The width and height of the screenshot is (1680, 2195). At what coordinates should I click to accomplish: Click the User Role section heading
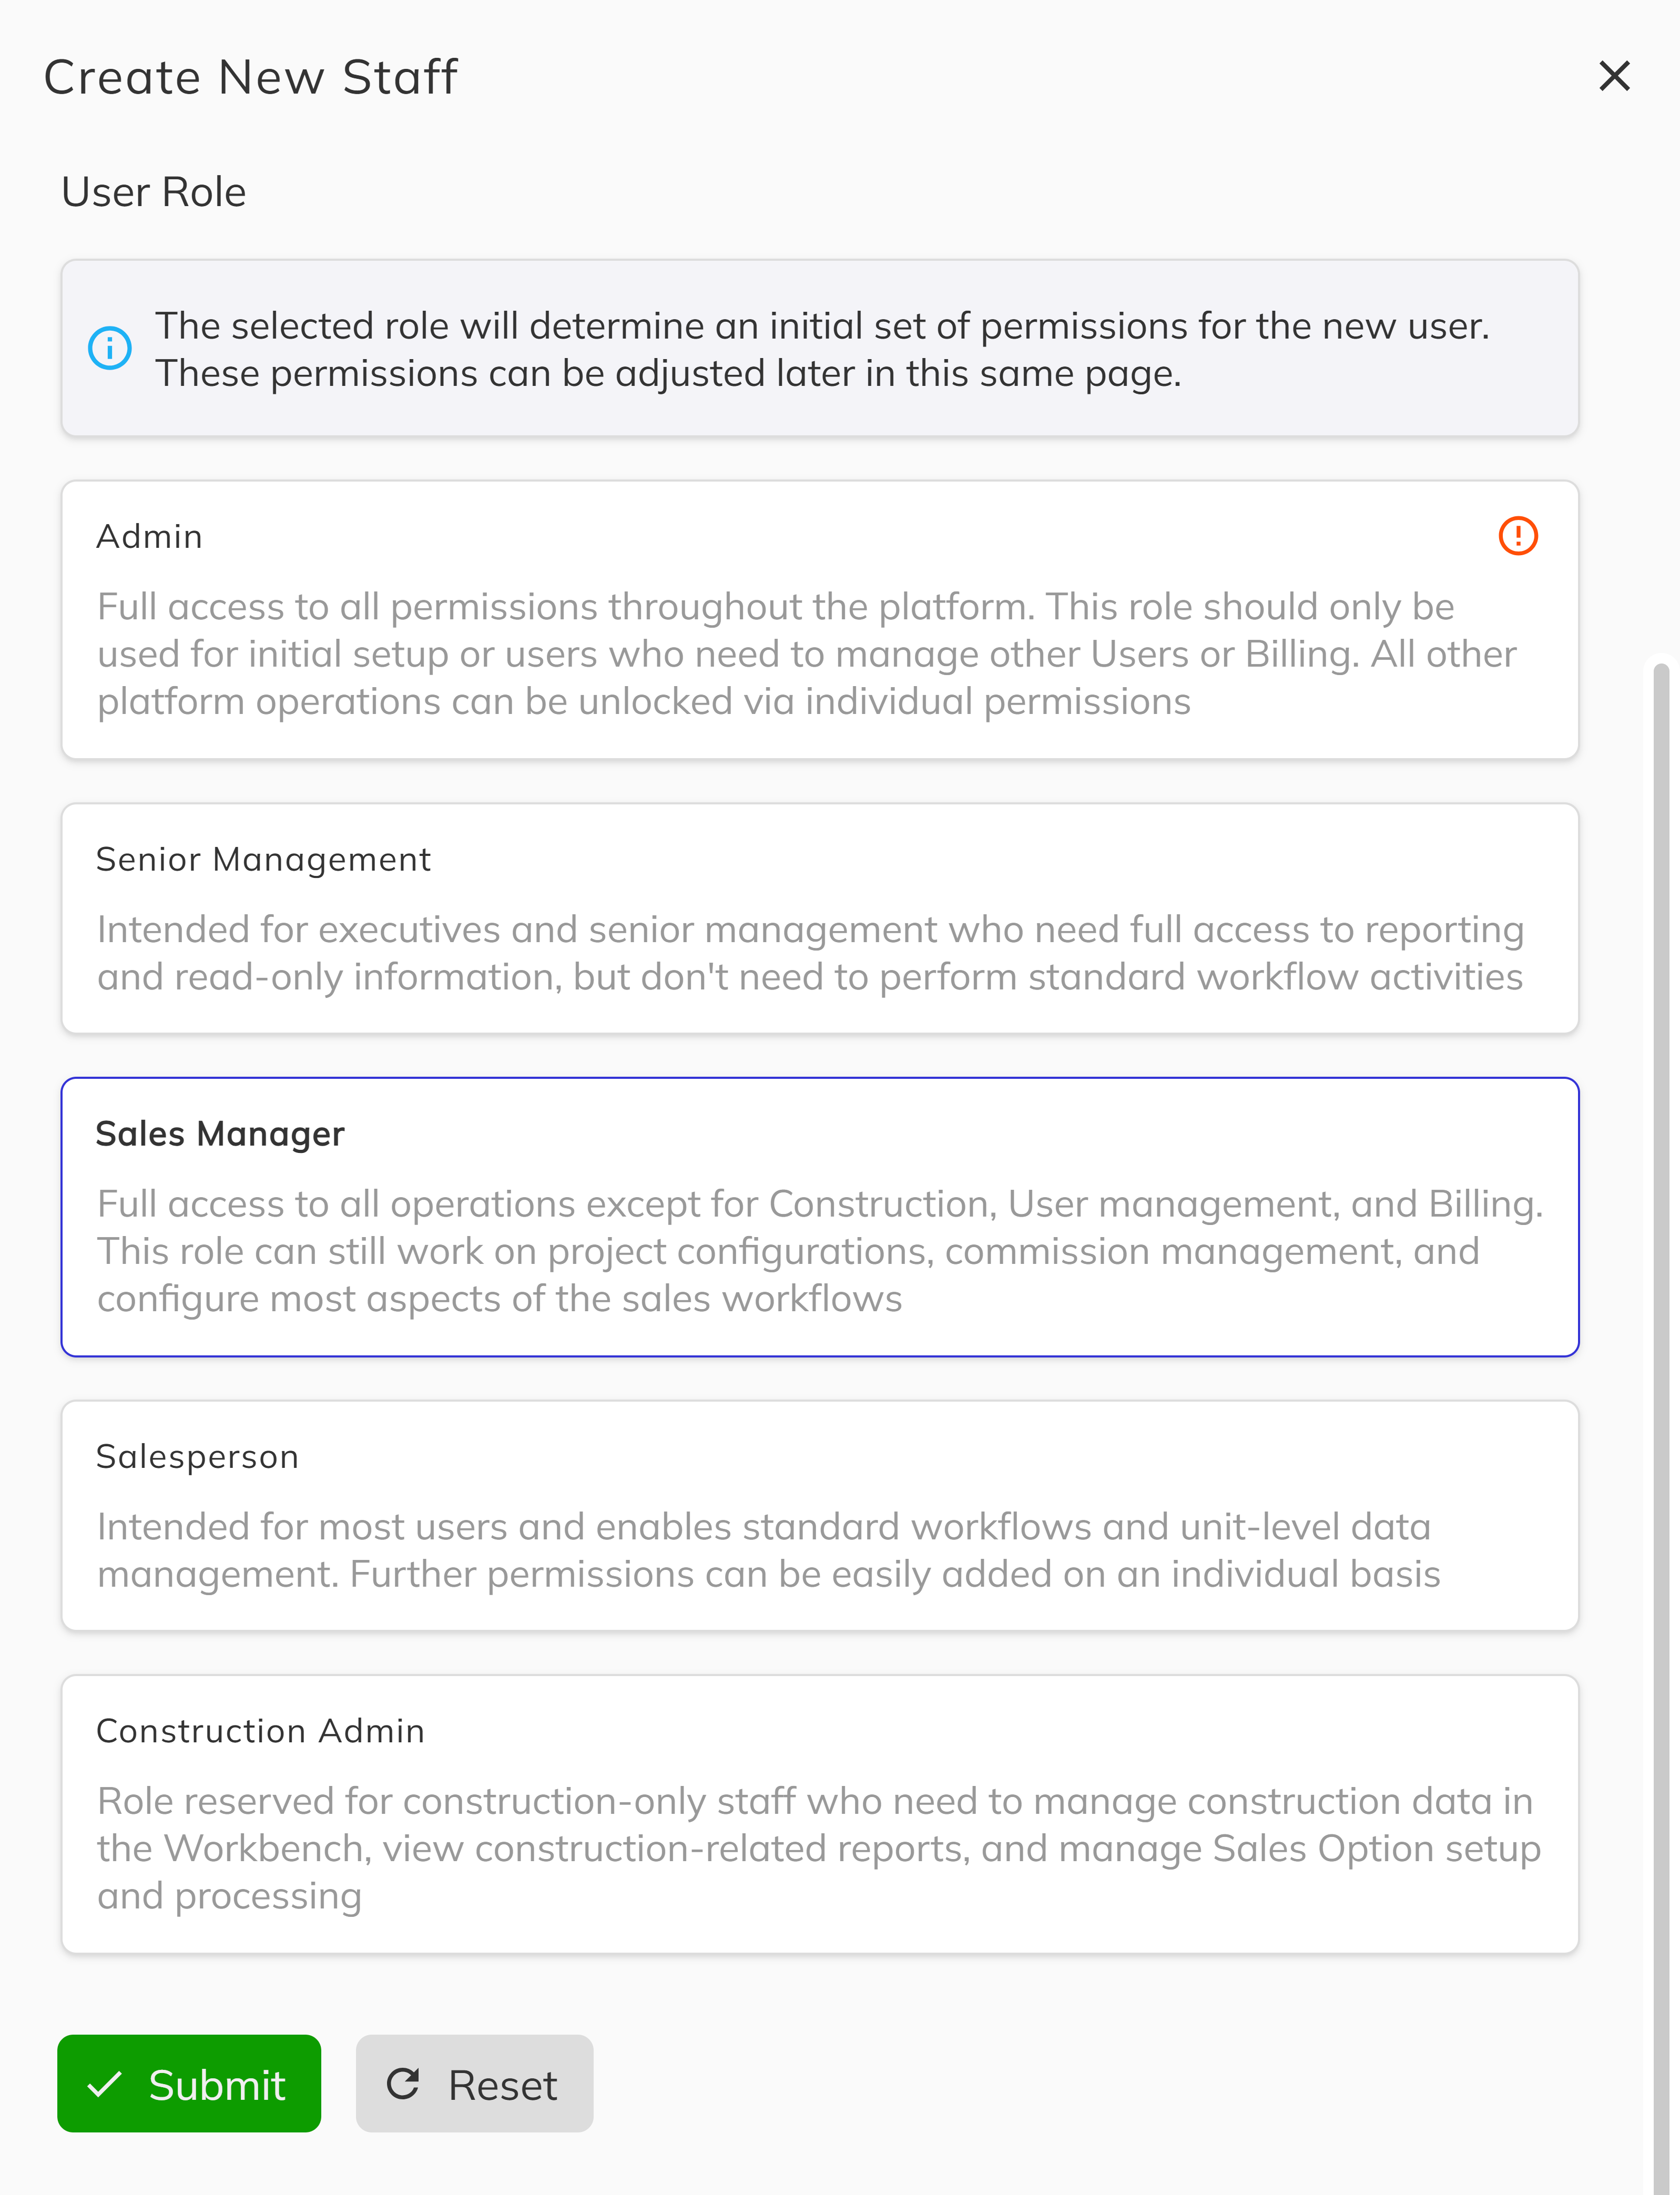tap(153, 191)
